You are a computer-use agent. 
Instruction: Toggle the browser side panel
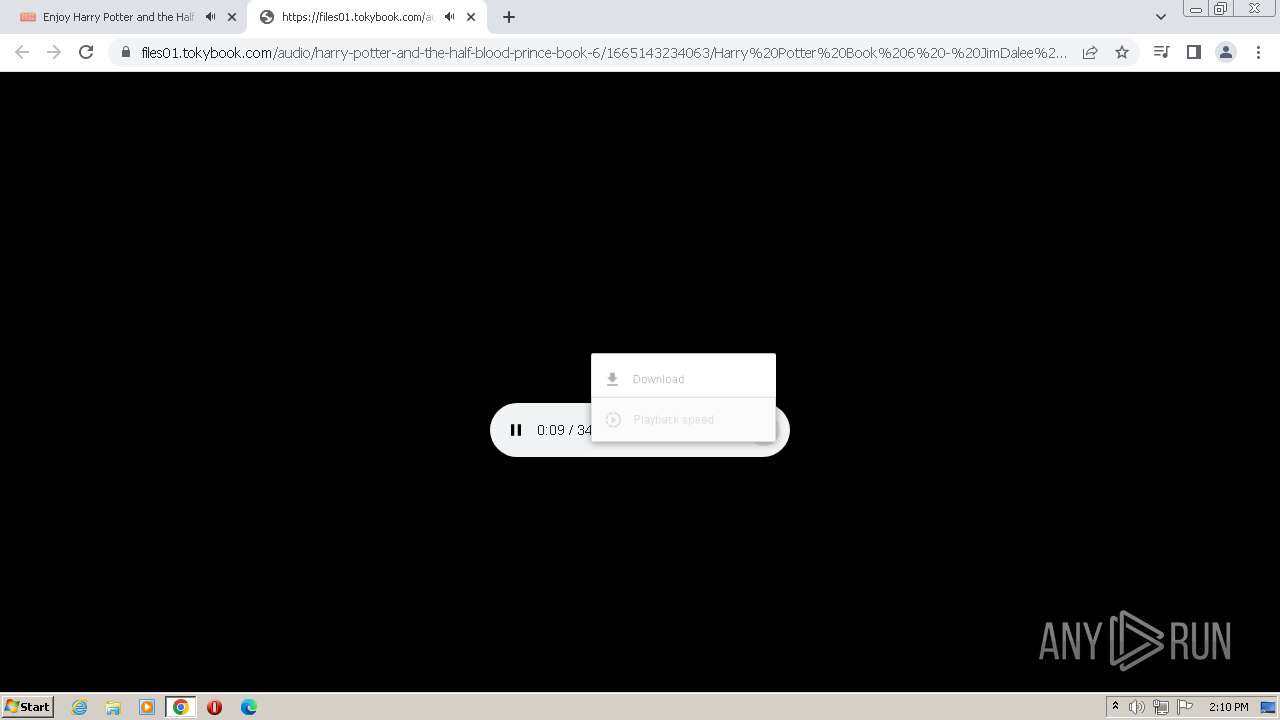tap(1193, 53)
